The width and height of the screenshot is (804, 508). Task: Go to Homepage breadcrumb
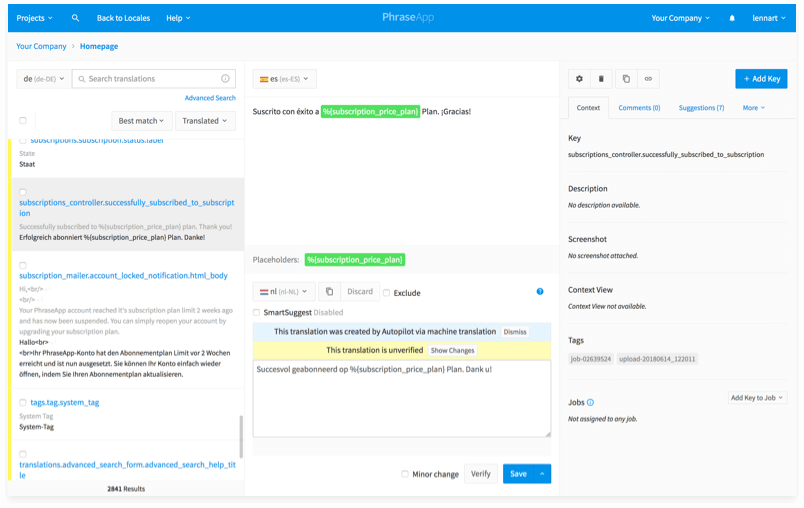pyautogui.click(x=99, y=46)
